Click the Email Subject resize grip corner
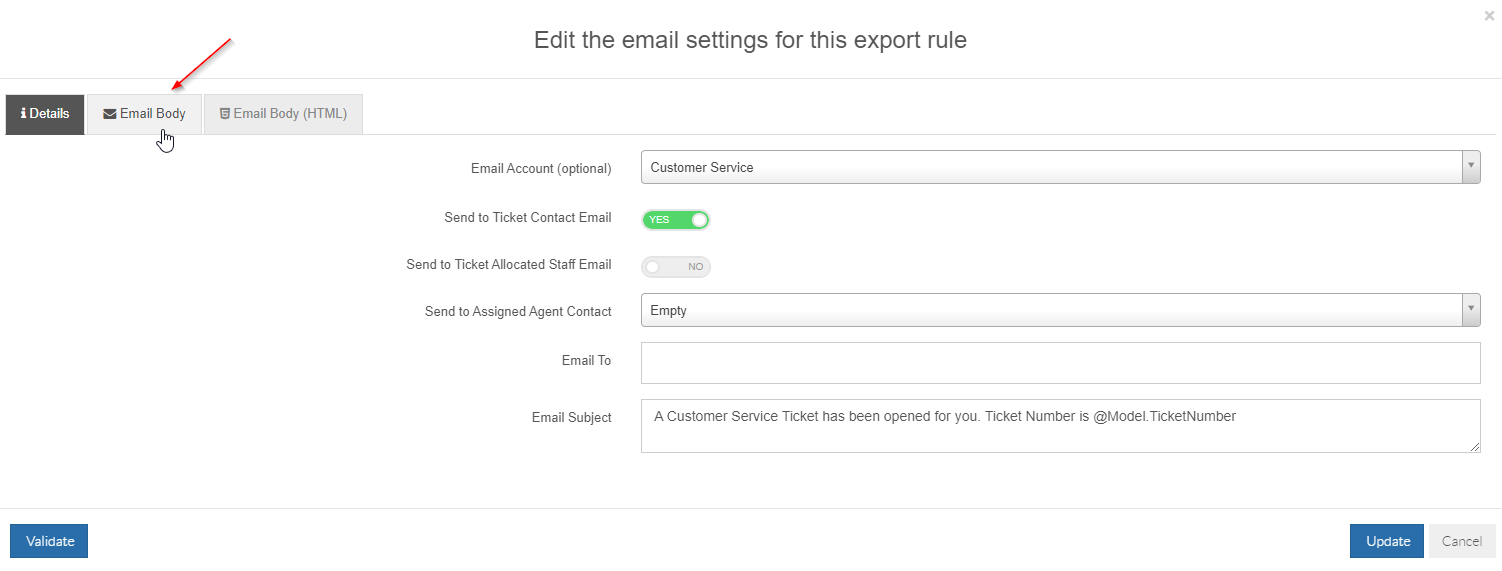Viewport: 1502px width, 571px height. coord(1475,447)
